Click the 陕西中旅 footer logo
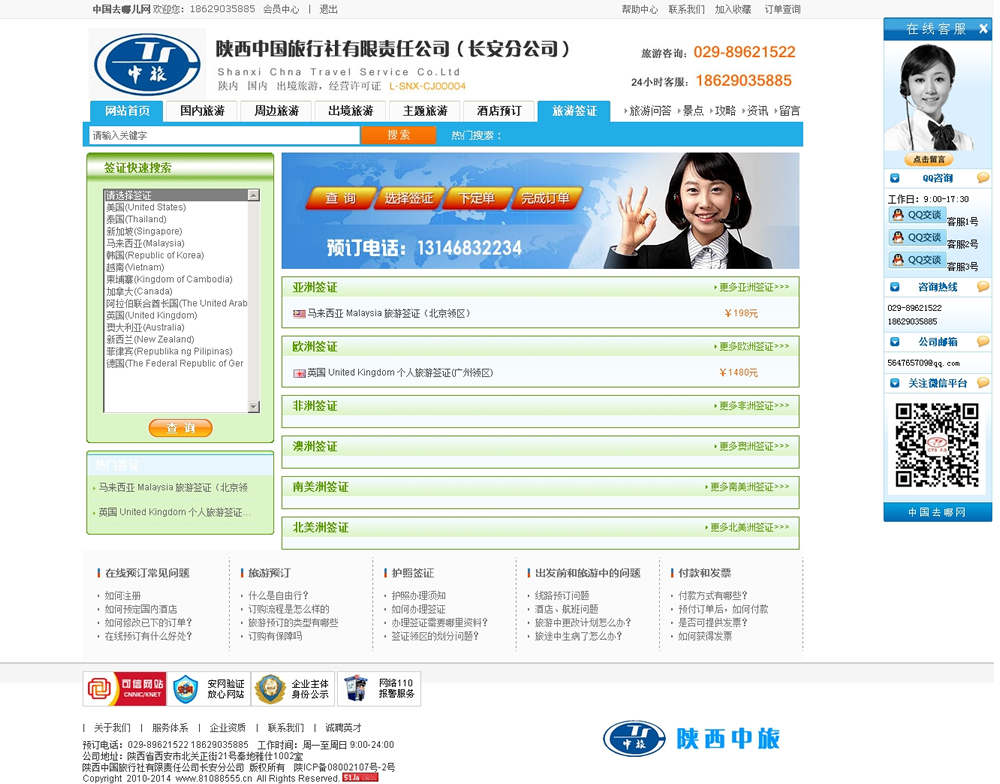The width and height of the screenshot is (1000, 784). pyautogui.click(x=691, y=739)
